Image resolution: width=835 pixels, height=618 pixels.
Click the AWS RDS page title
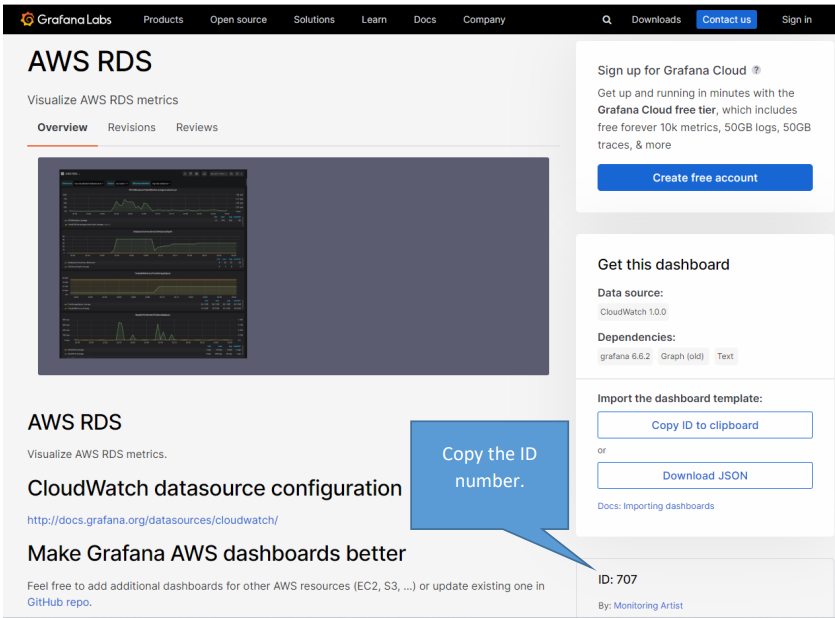pos(89,61)
